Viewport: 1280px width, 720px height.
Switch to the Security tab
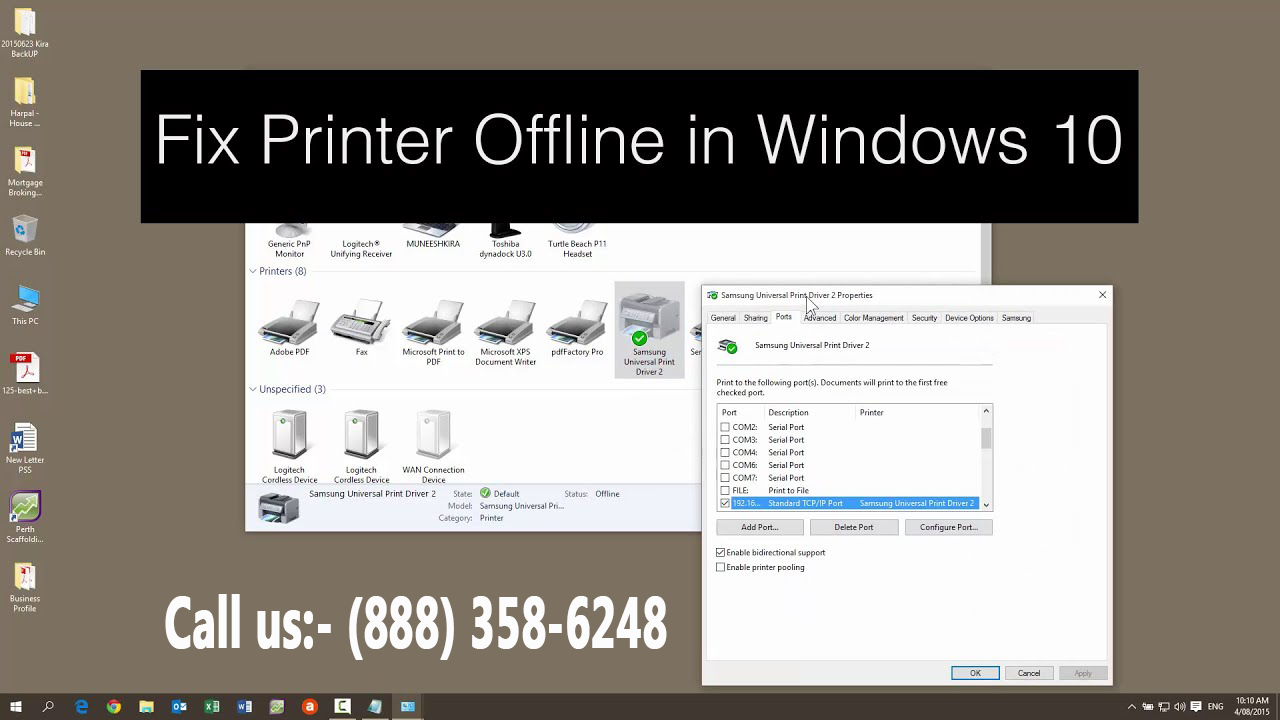pyautogui.click(x=924, y=318)
